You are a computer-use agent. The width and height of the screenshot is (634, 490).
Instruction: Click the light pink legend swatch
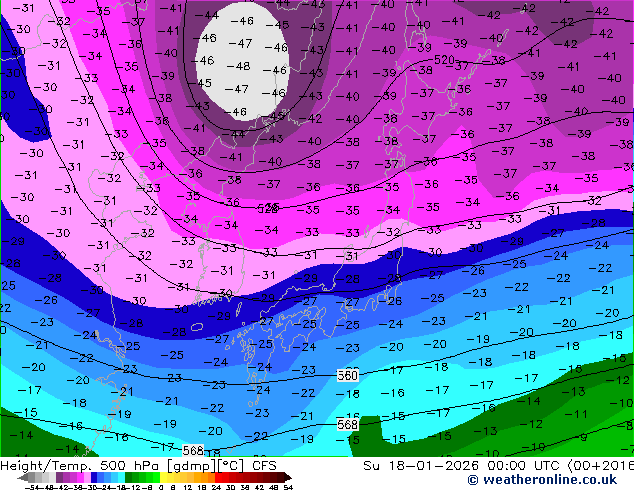tap(87, 478)
